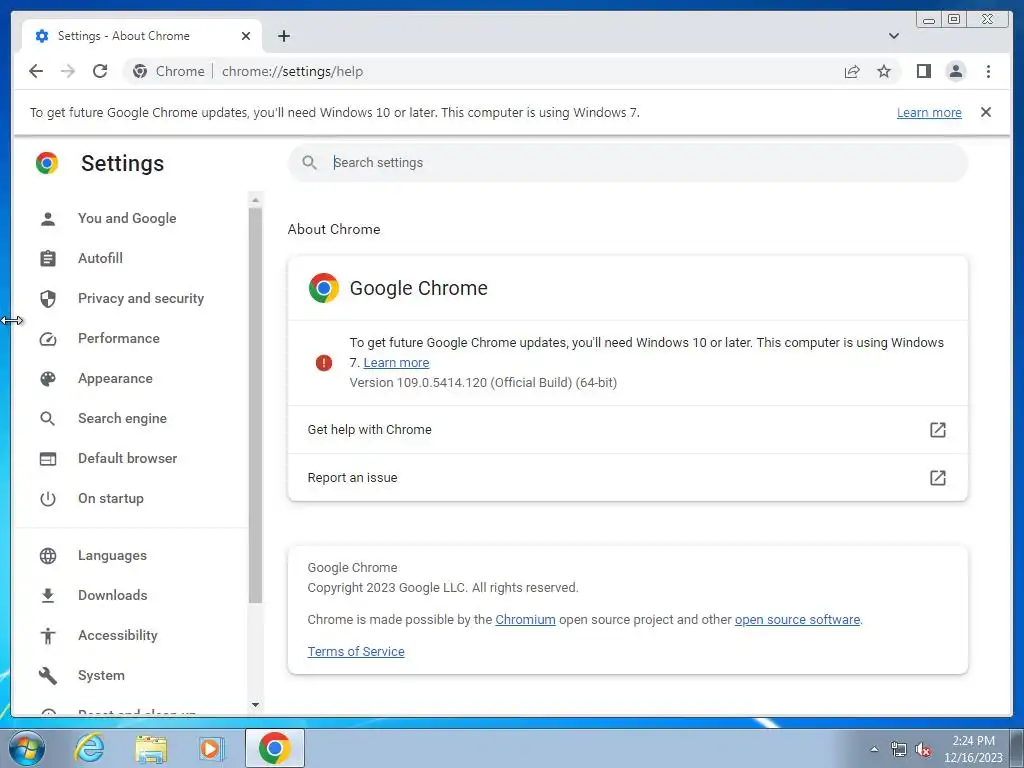This screenshot has height=768, width=1024.
Task: Open the Windows Start menu
Action: [x=27, y=748]
